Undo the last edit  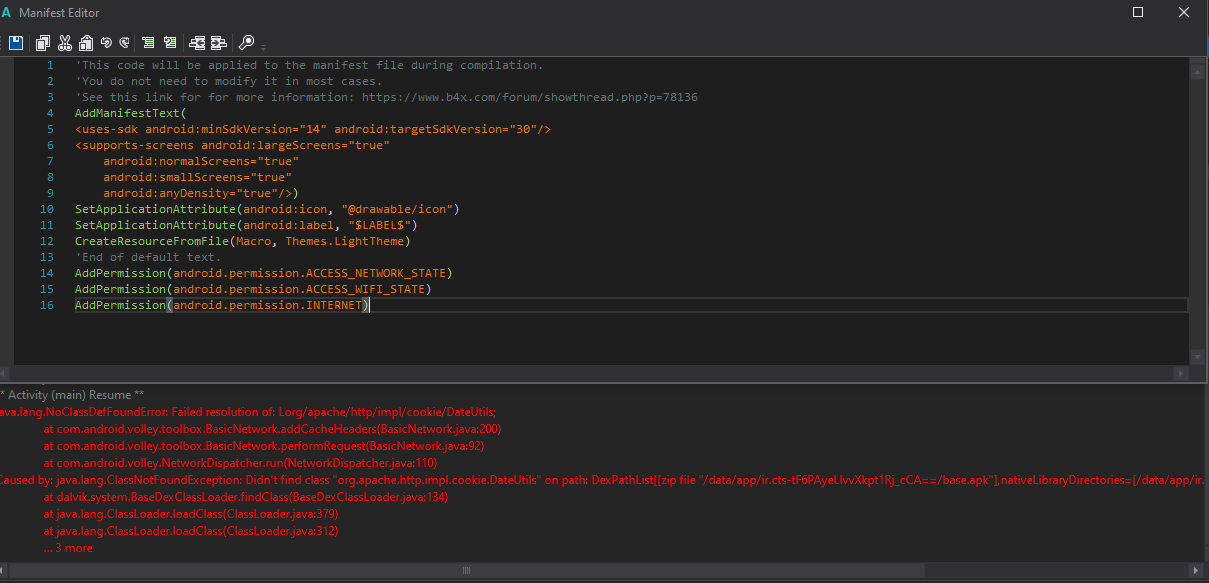(x=106, y=43)
